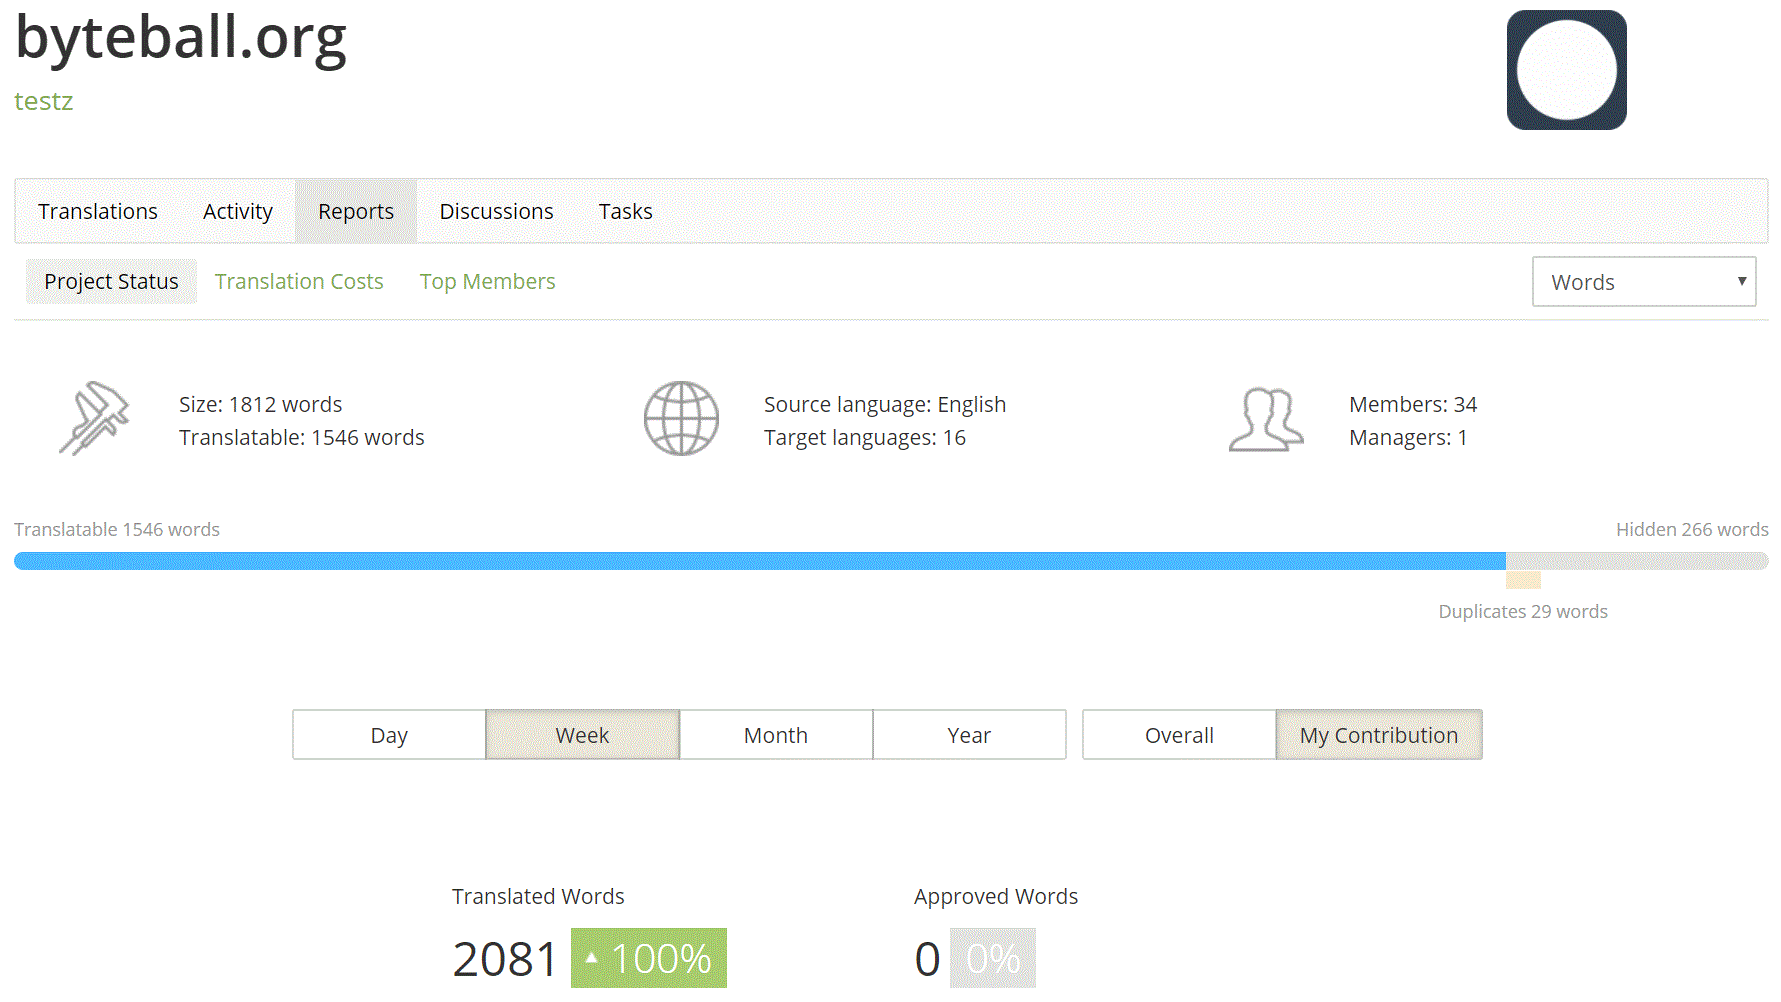Viewport: 1781px width, 1002px height.
Task: Click the pink duplicates bar marker
Action: coord(1523,579)
